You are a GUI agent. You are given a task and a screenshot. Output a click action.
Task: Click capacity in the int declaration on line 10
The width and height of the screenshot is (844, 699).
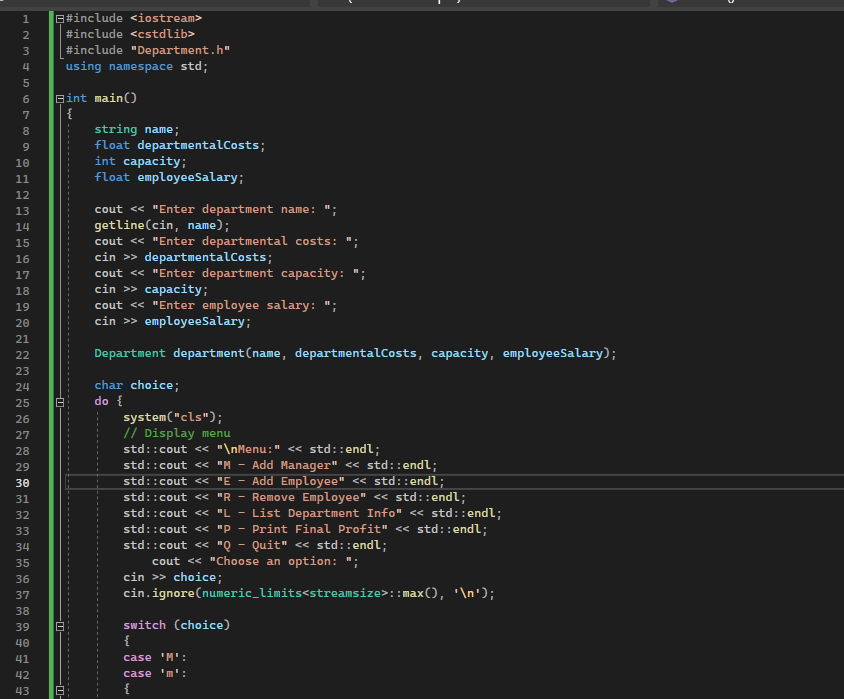click(151, 161)
